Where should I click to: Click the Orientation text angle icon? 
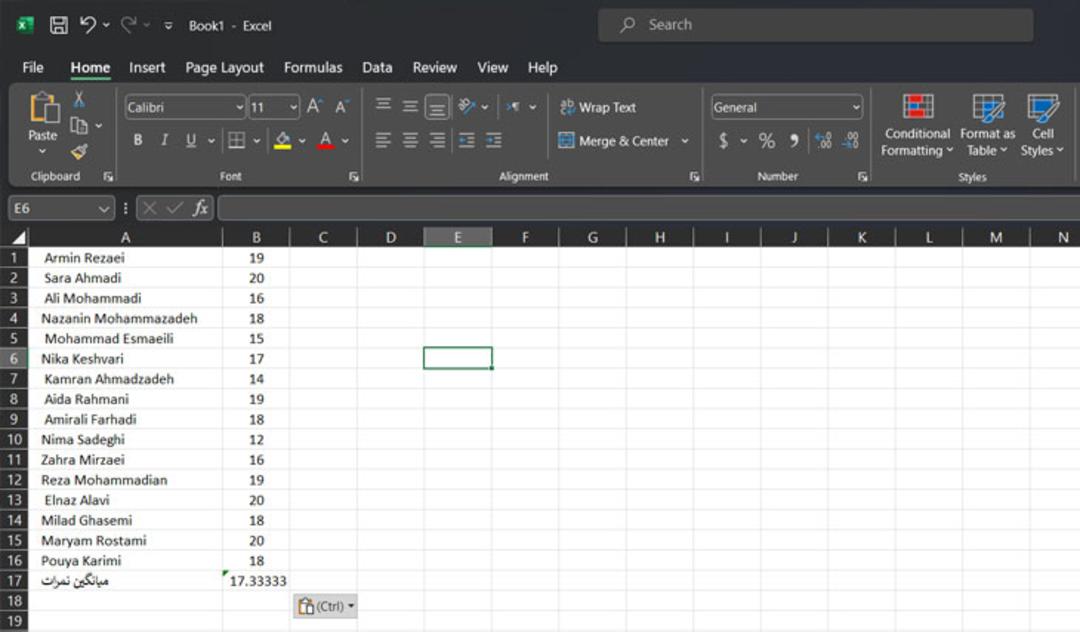click(x=467, y=106)
